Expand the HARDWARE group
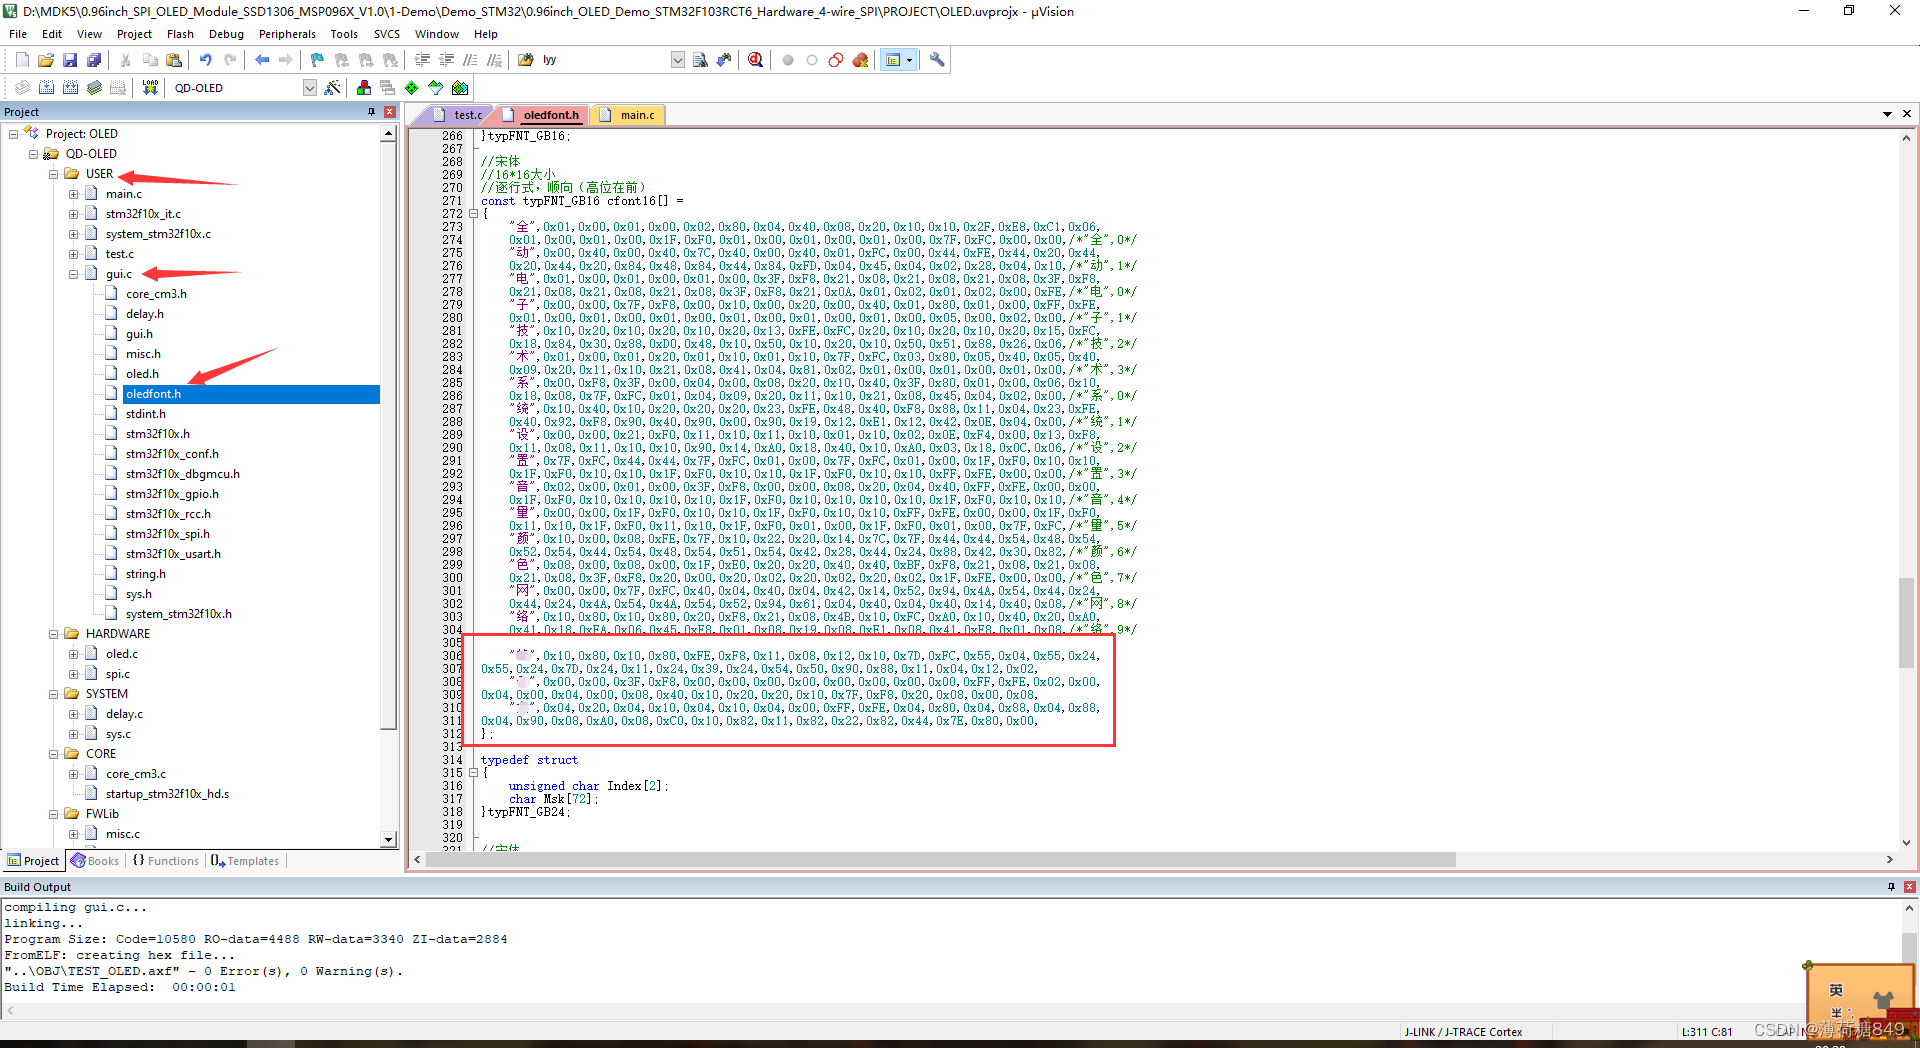 [x=53, y=633]
